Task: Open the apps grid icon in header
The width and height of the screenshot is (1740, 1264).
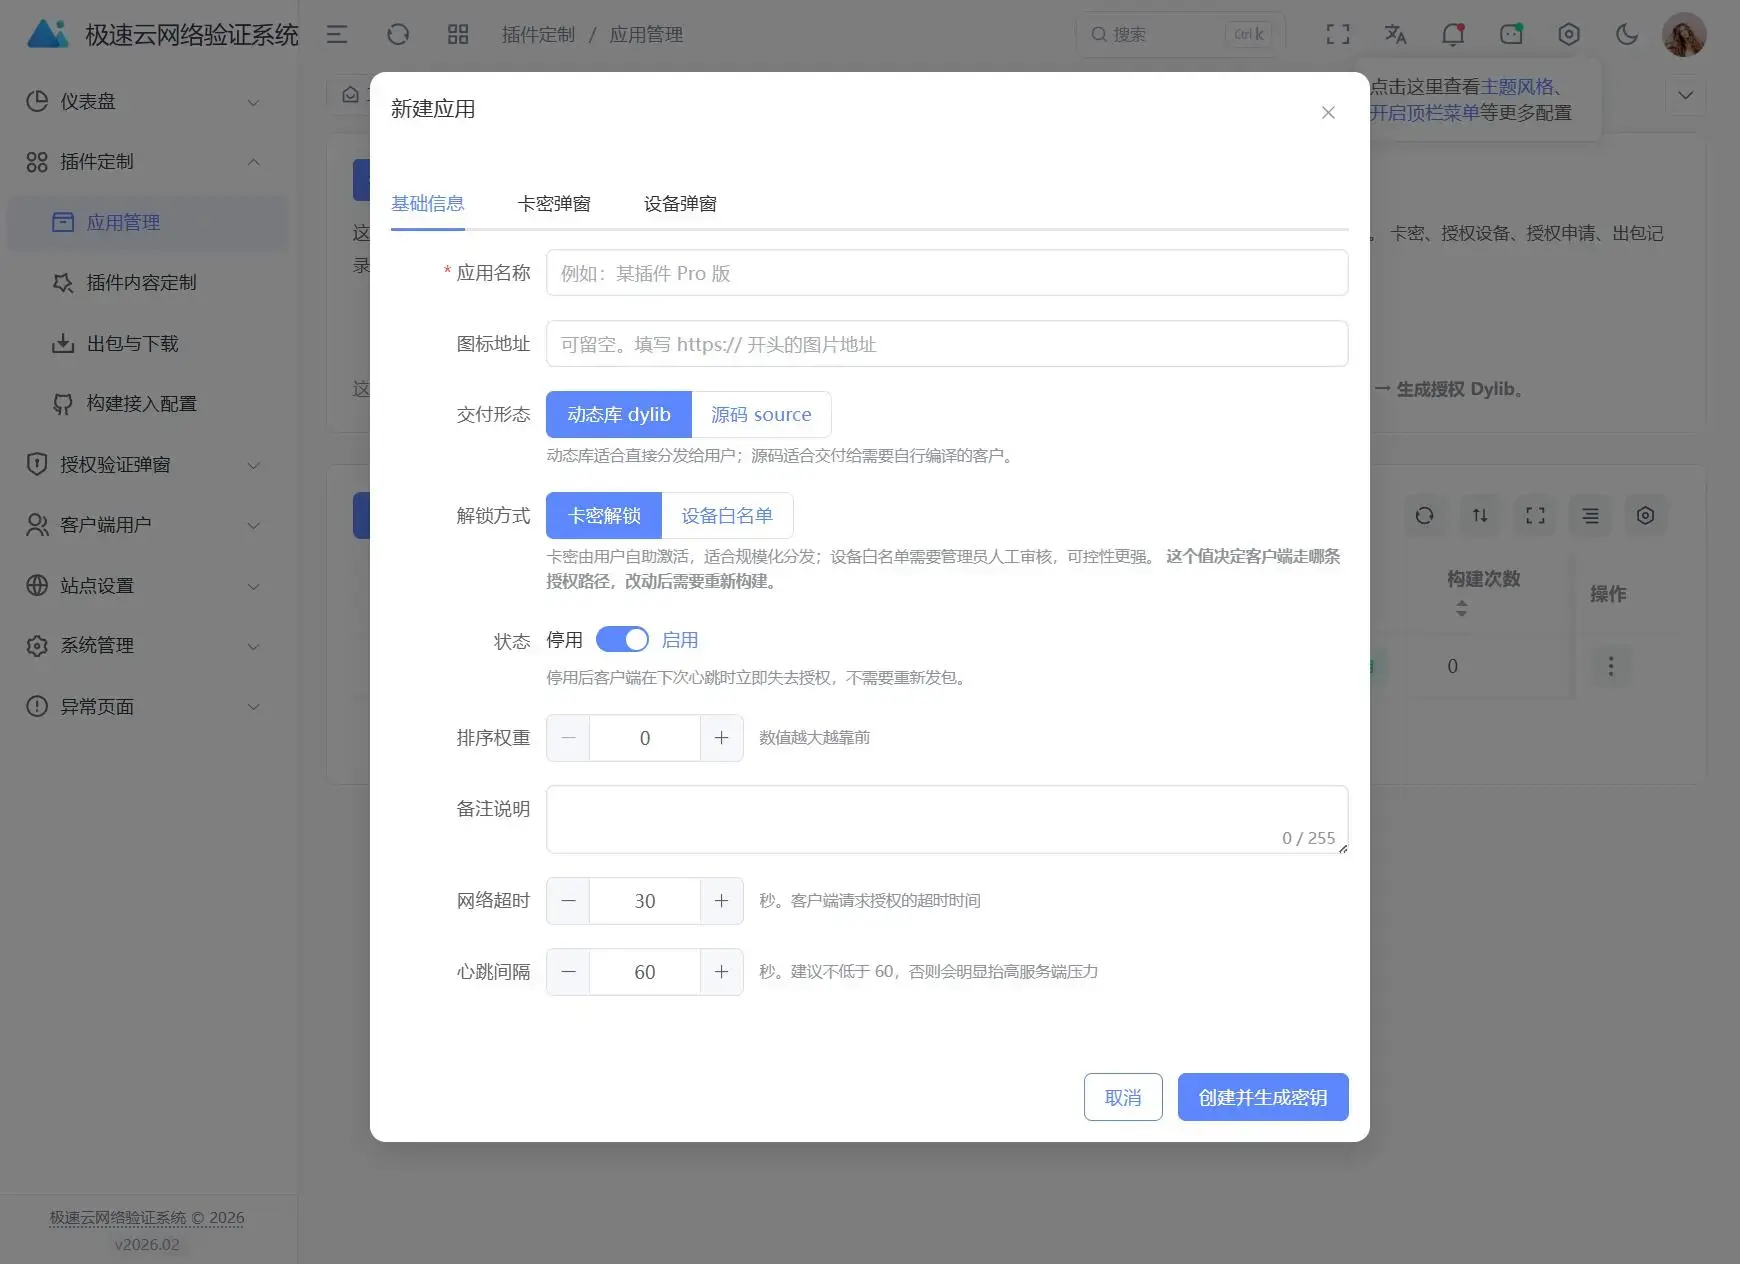Action: [458, 35]
